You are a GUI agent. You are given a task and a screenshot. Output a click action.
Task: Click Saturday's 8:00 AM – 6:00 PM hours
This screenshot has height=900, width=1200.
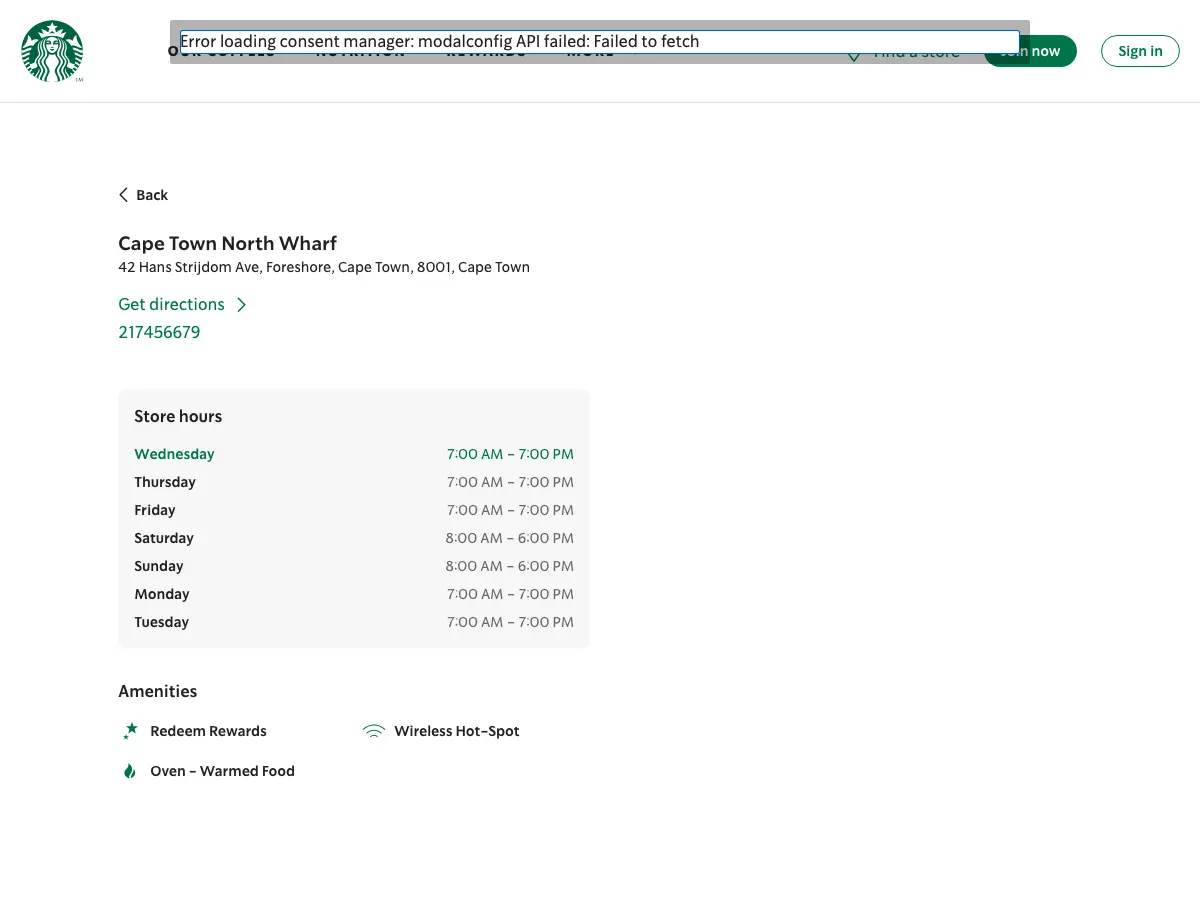click(x=510, y=538)
